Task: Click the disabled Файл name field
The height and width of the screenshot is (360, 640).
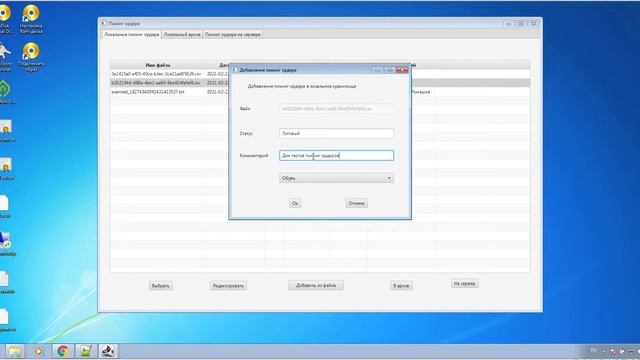Action: click(336, 109)
